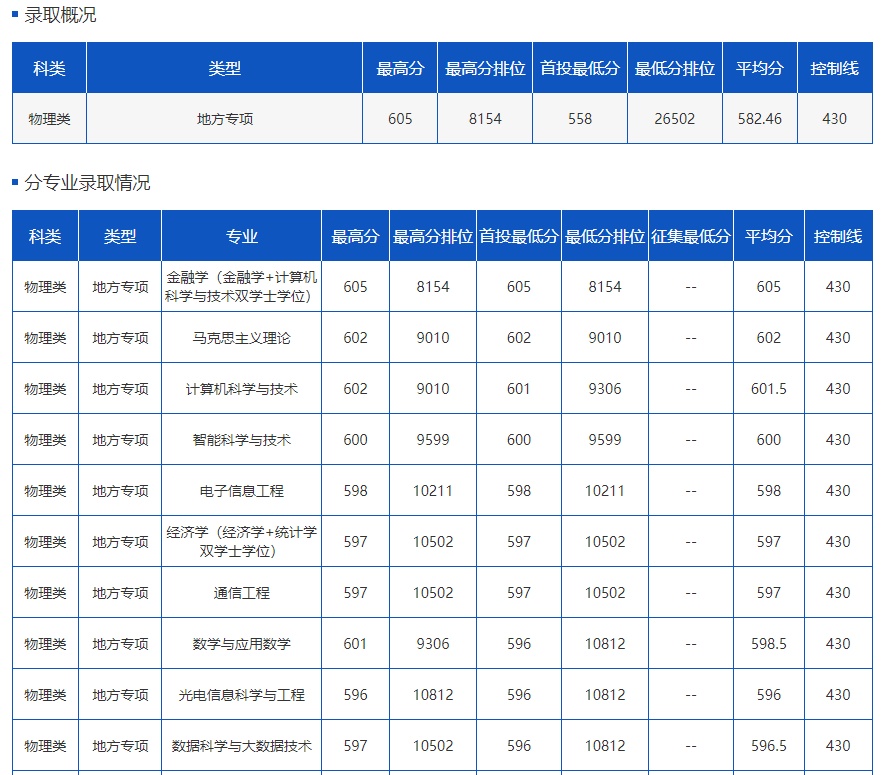Select major 金融学（金融学+计算机科学与技术双学士学位）
The image size is (893, 775).
pos(241,286)
